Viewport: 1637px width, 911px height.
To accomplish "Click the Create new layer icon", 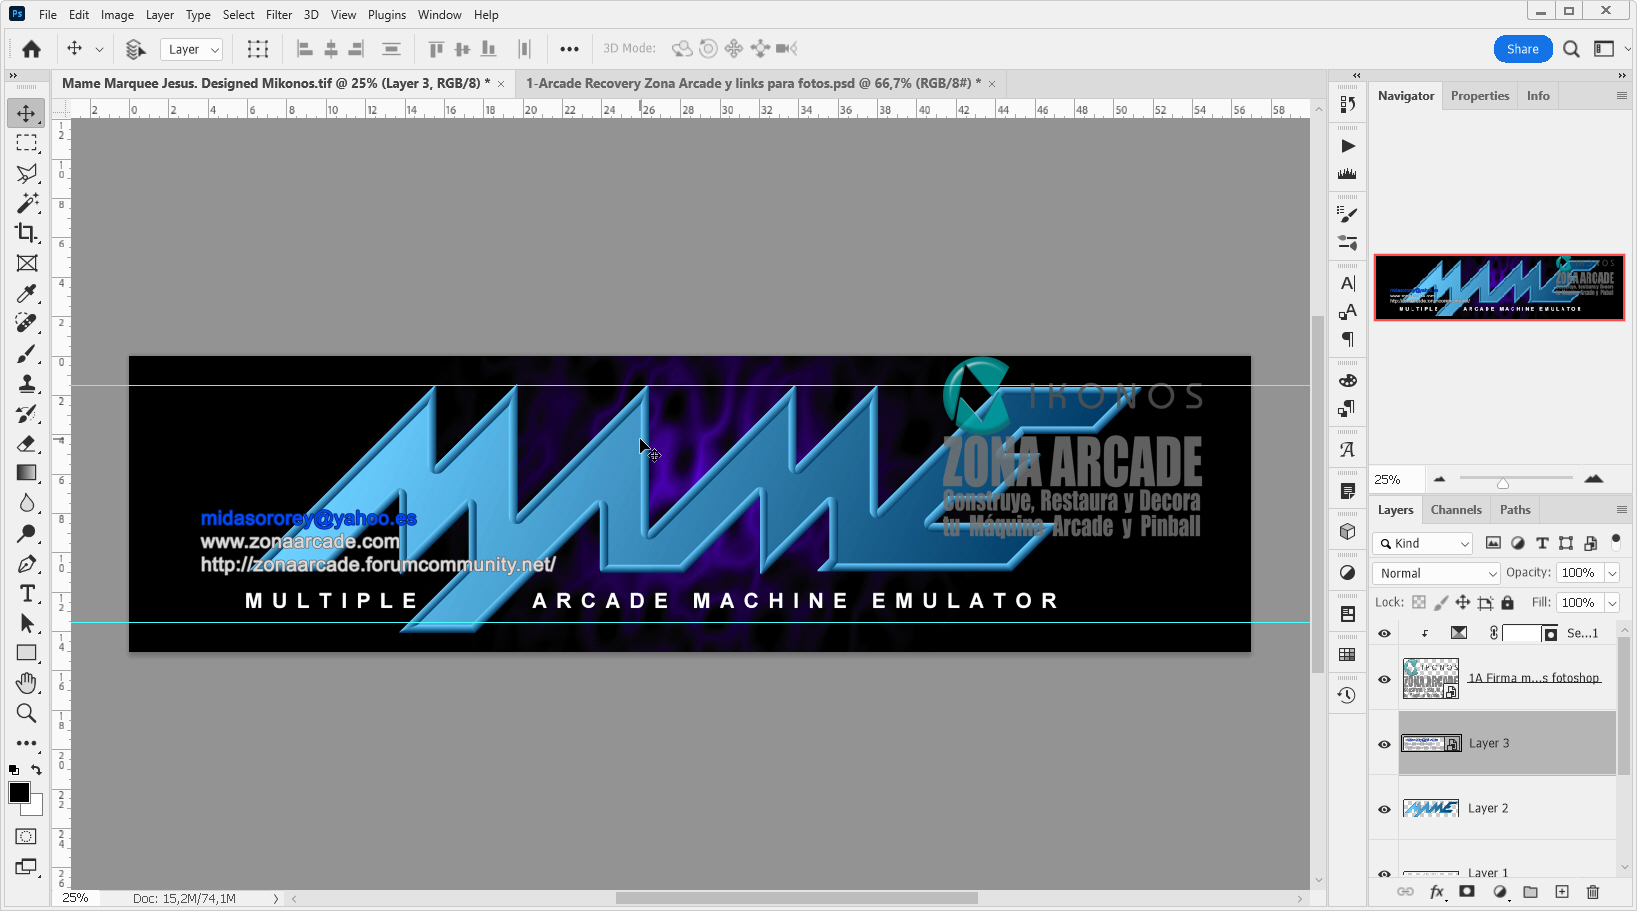I will pyautogui.click(x=1561, y=892).
